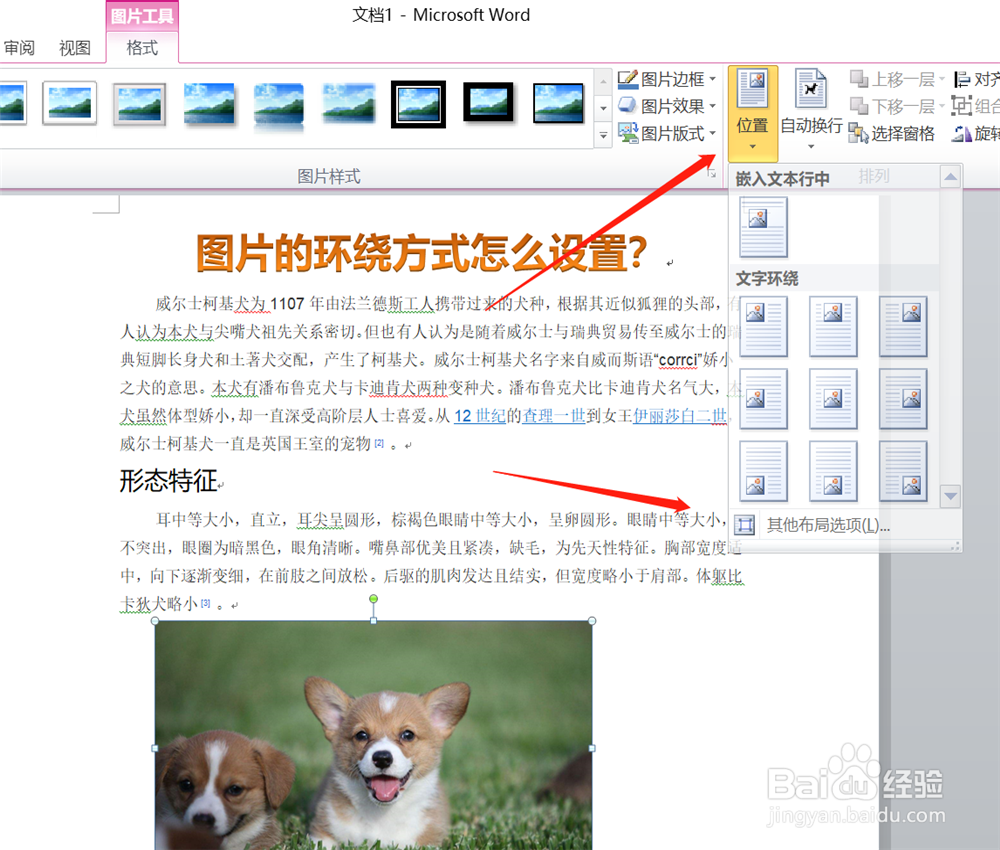Open the 自动换行 wrap text dropdown

811,112
